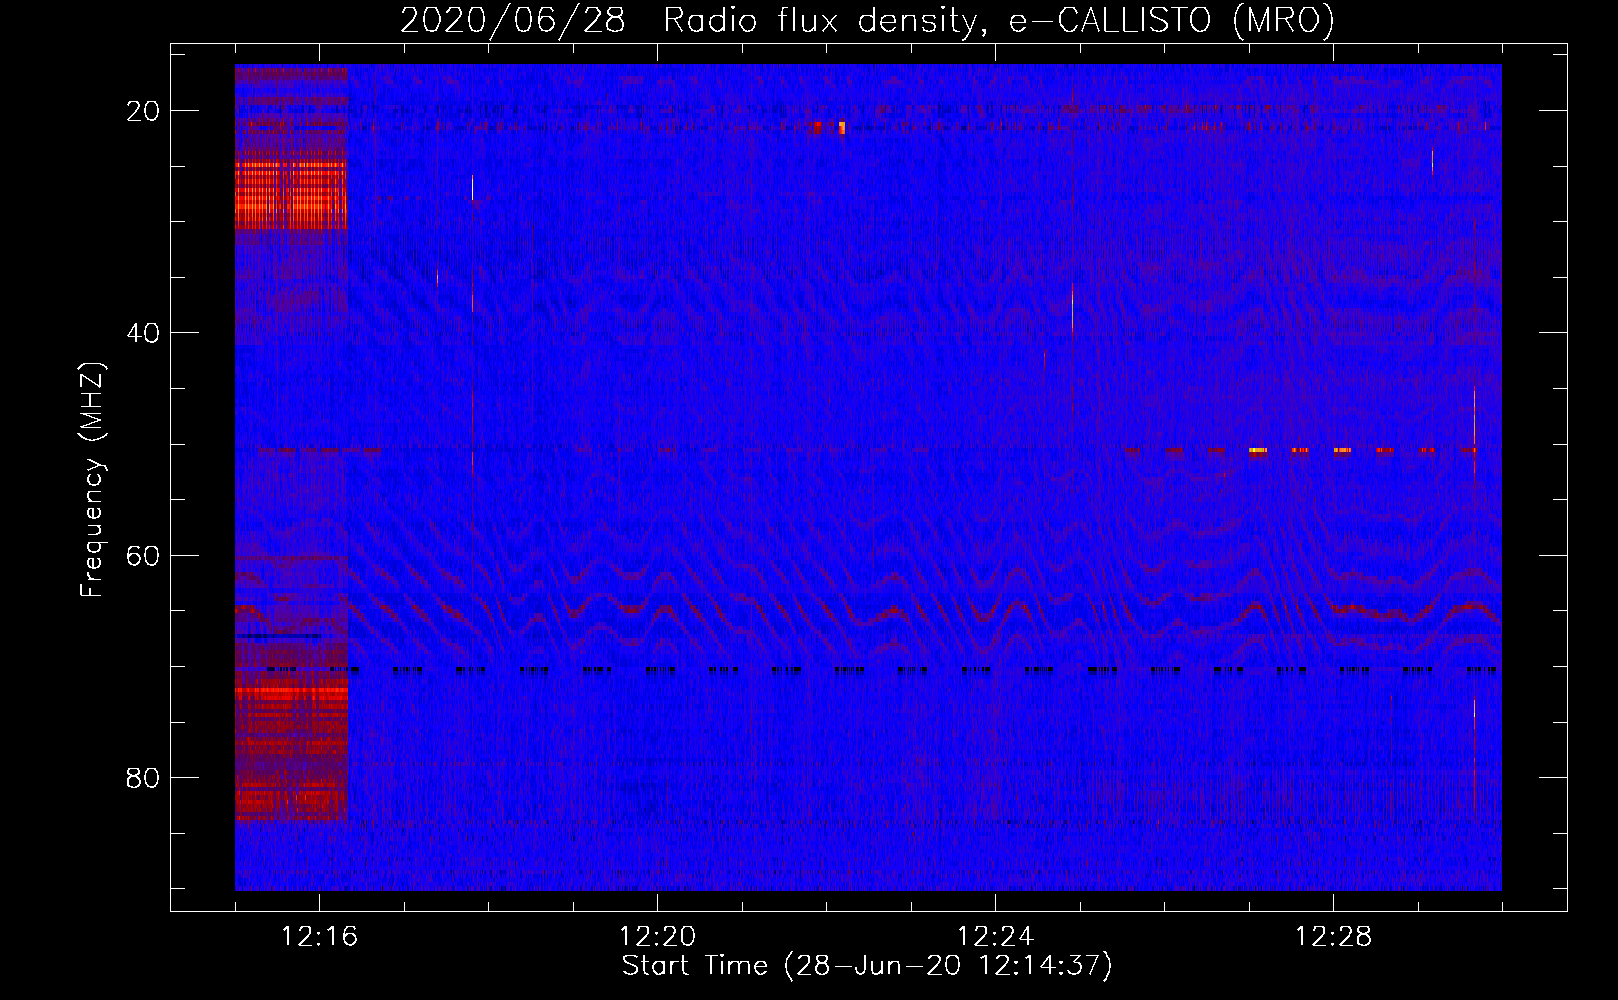This screenshot has height=1000, width=1618.
Task: Click the '80' frequency tick label
Action: point(143,778)
